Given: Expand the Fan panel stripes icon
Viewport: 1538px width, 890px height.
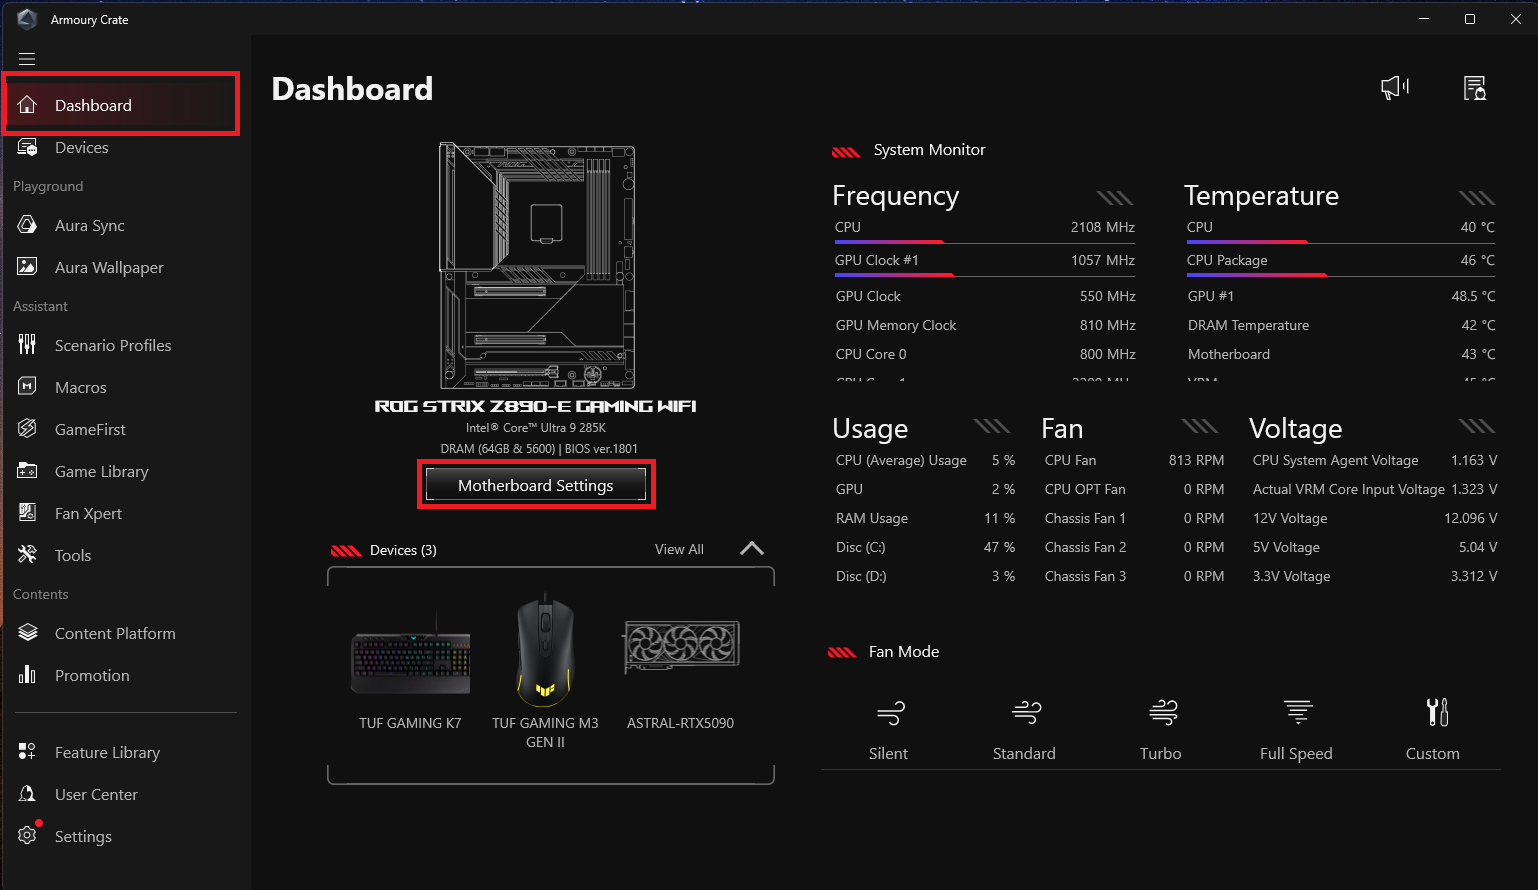Looking at the screenshot, I should 1200,426.
